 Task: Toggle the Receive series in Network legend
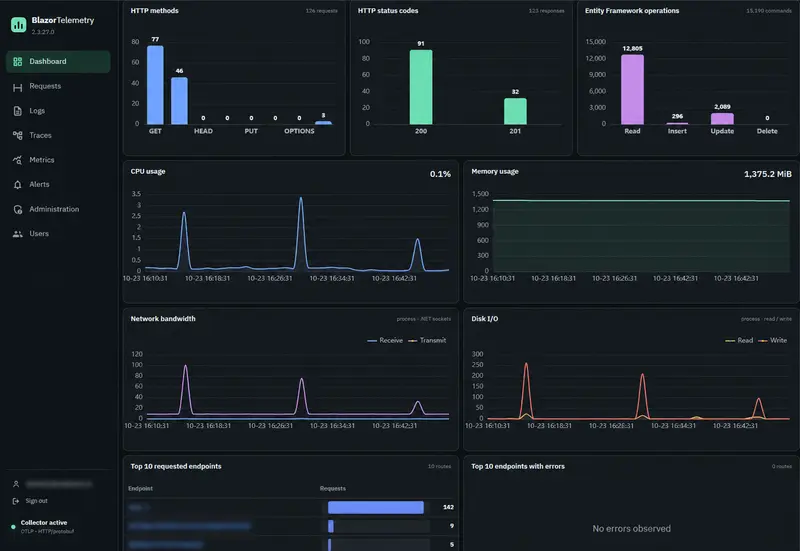point(385,340)
